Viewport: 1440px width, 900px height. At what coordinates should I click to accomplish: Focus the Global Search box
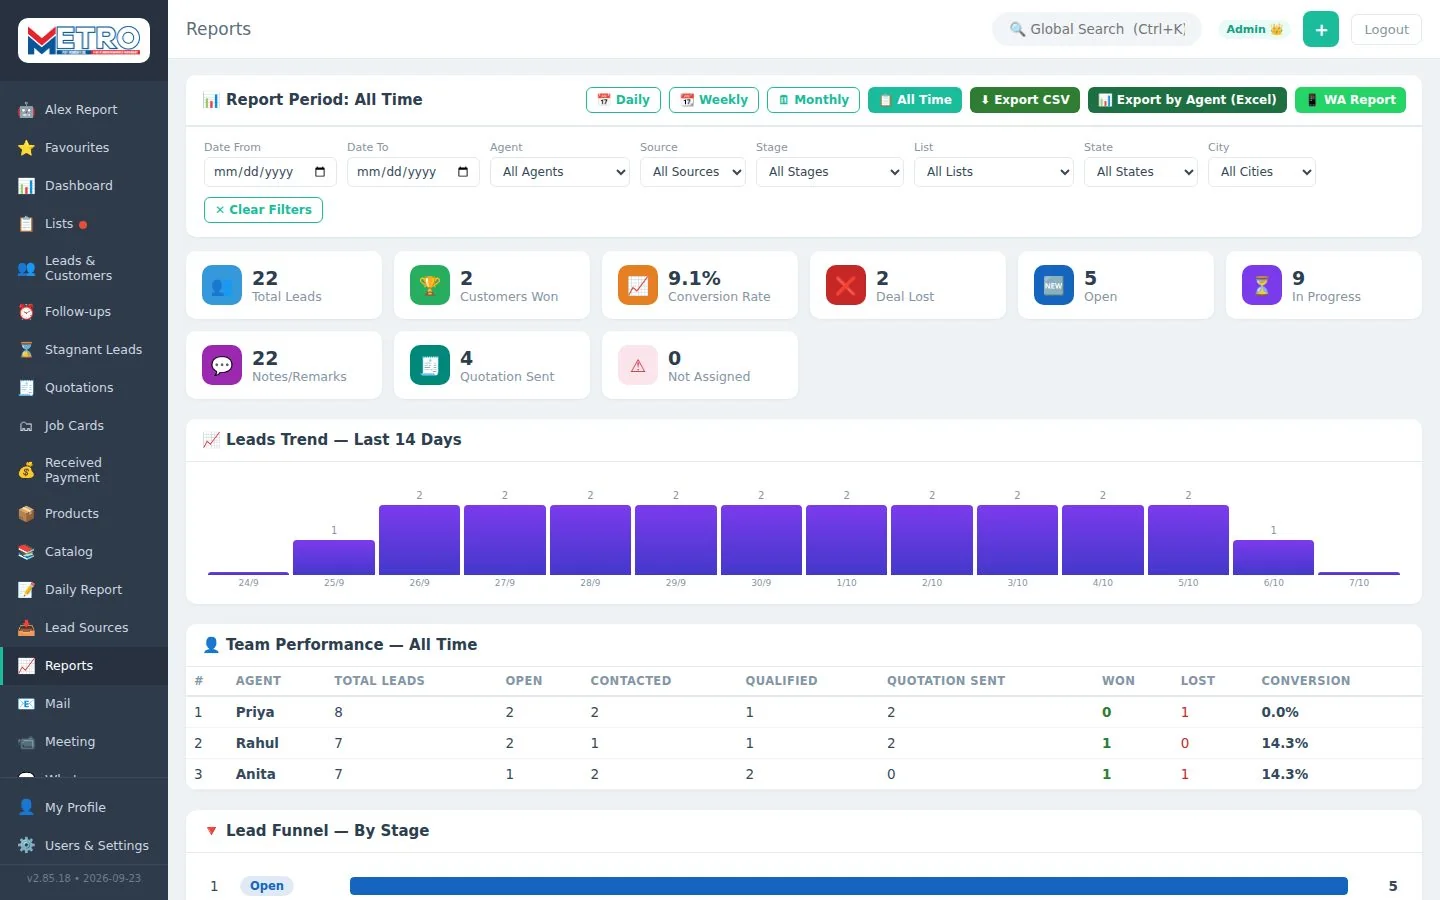tap(1098, 30)
